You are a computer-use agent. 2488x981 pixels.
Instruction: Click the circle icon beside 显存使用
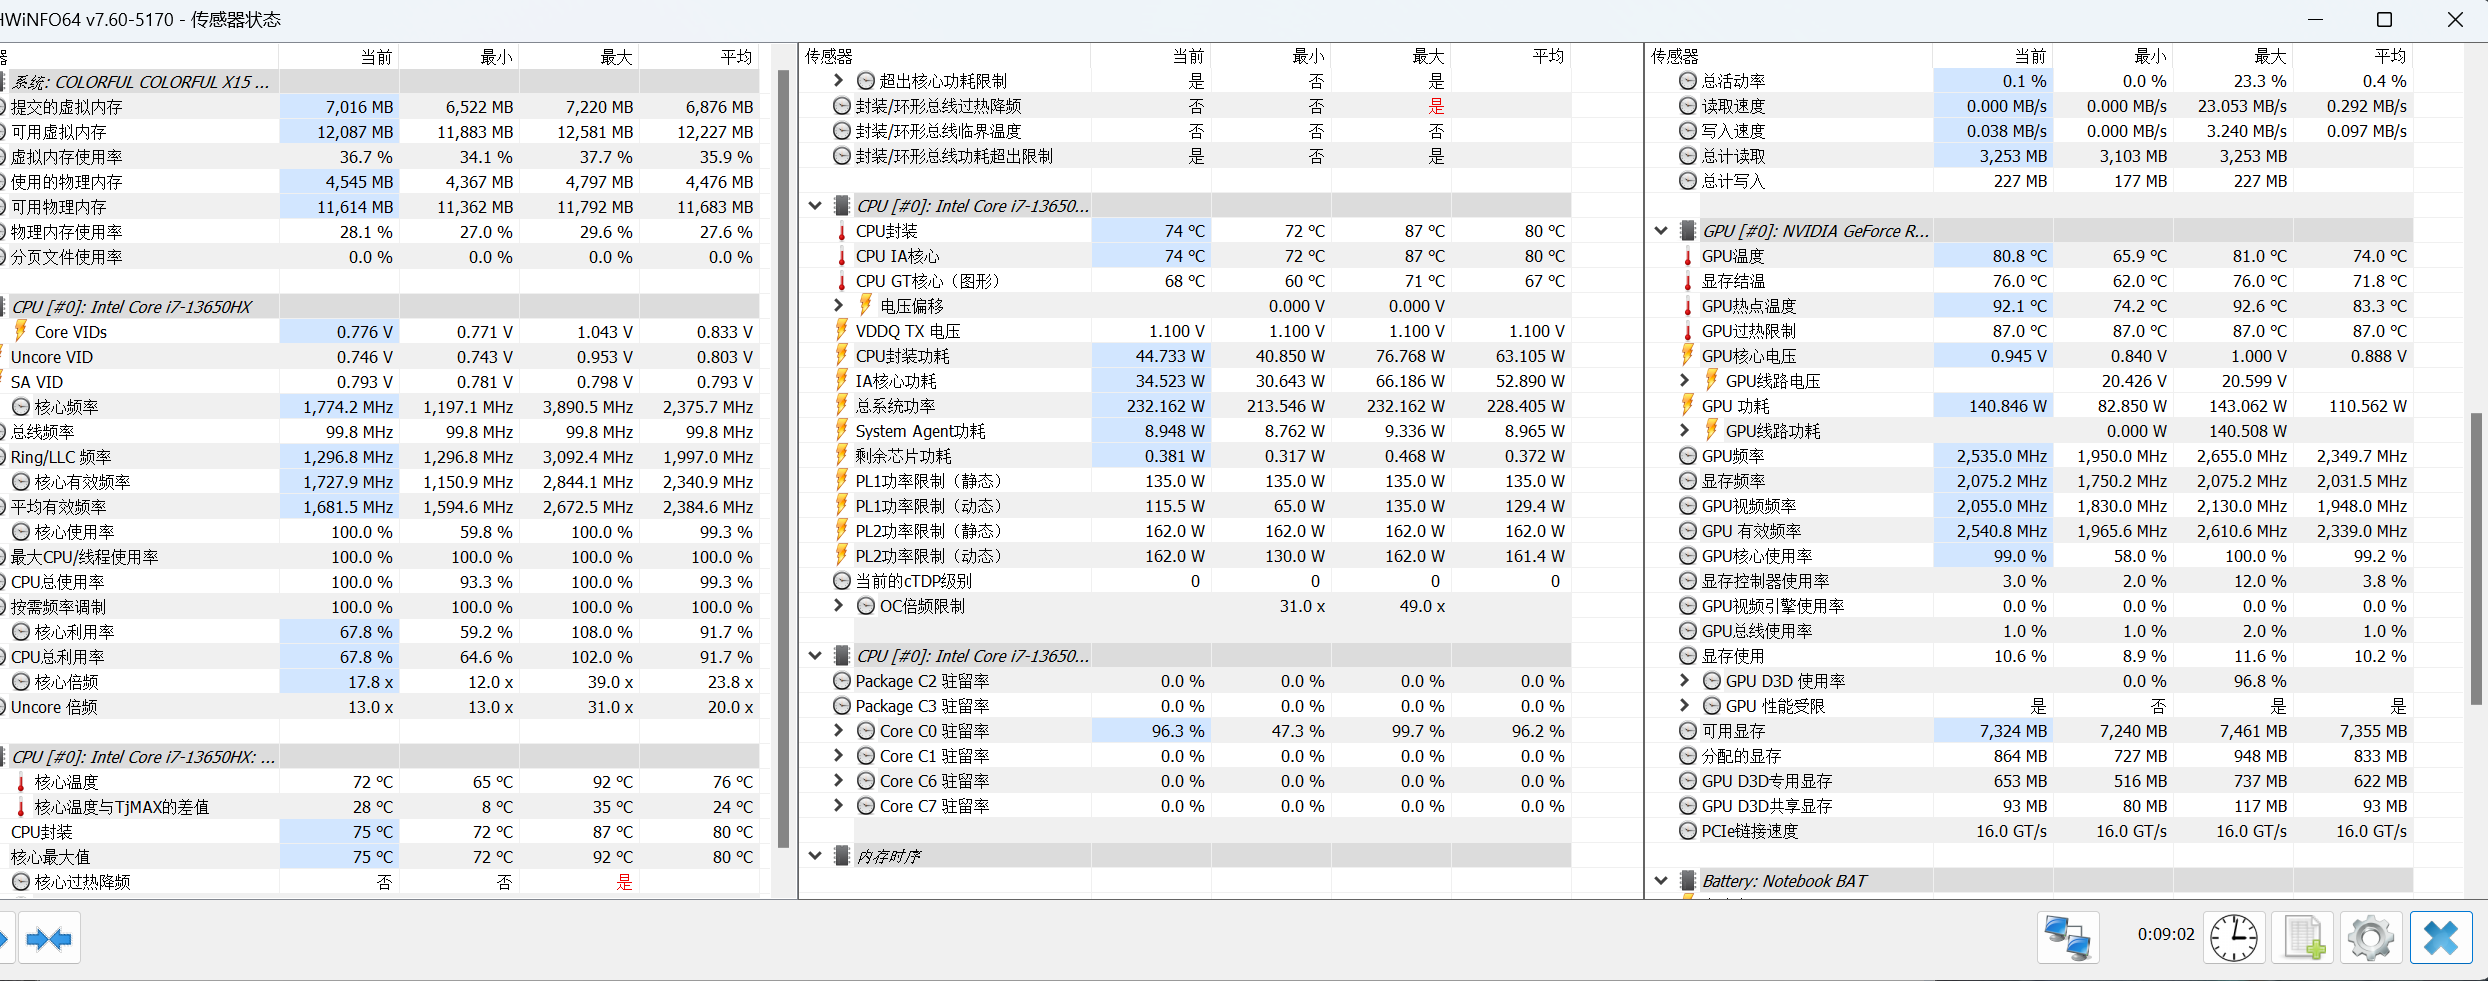[1688, 656]
